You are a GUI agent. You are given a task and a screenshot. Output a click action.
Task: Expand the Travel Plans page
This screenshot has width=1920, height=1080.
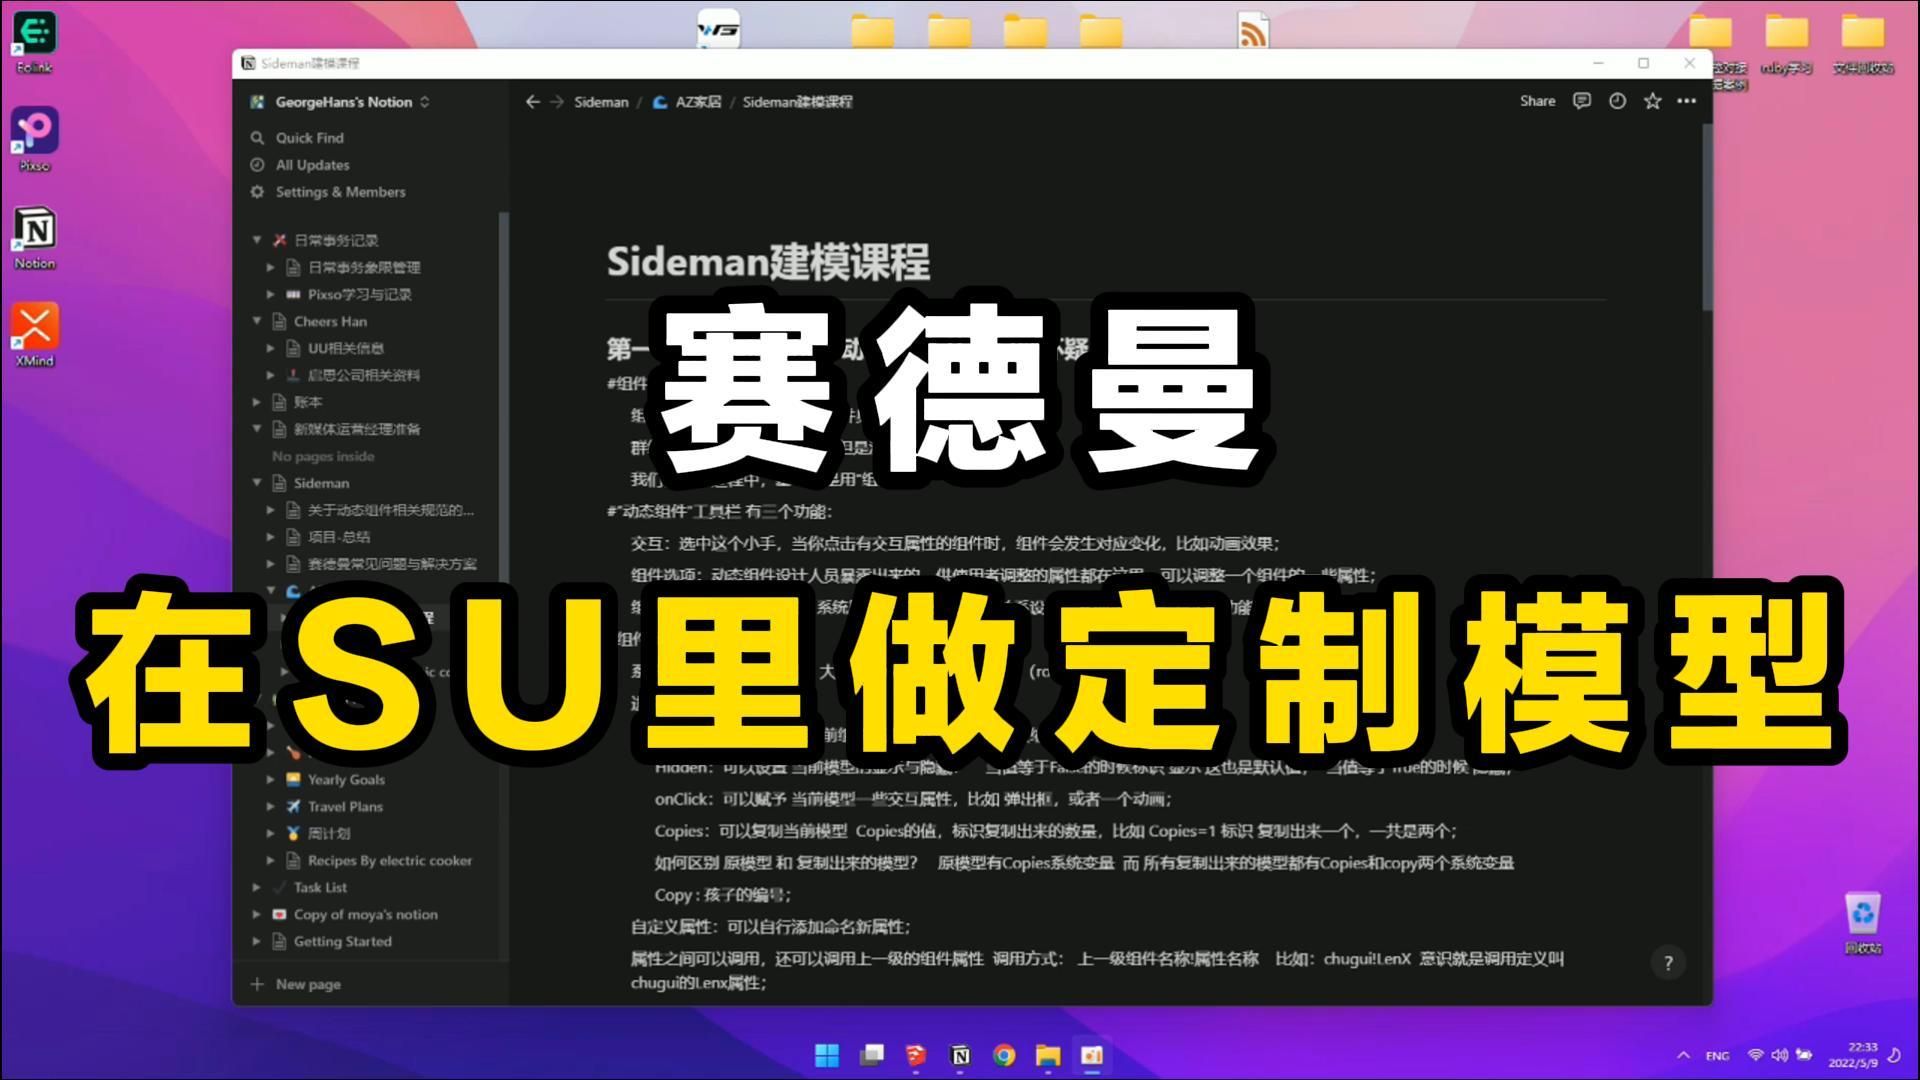[x=270, y=806]
